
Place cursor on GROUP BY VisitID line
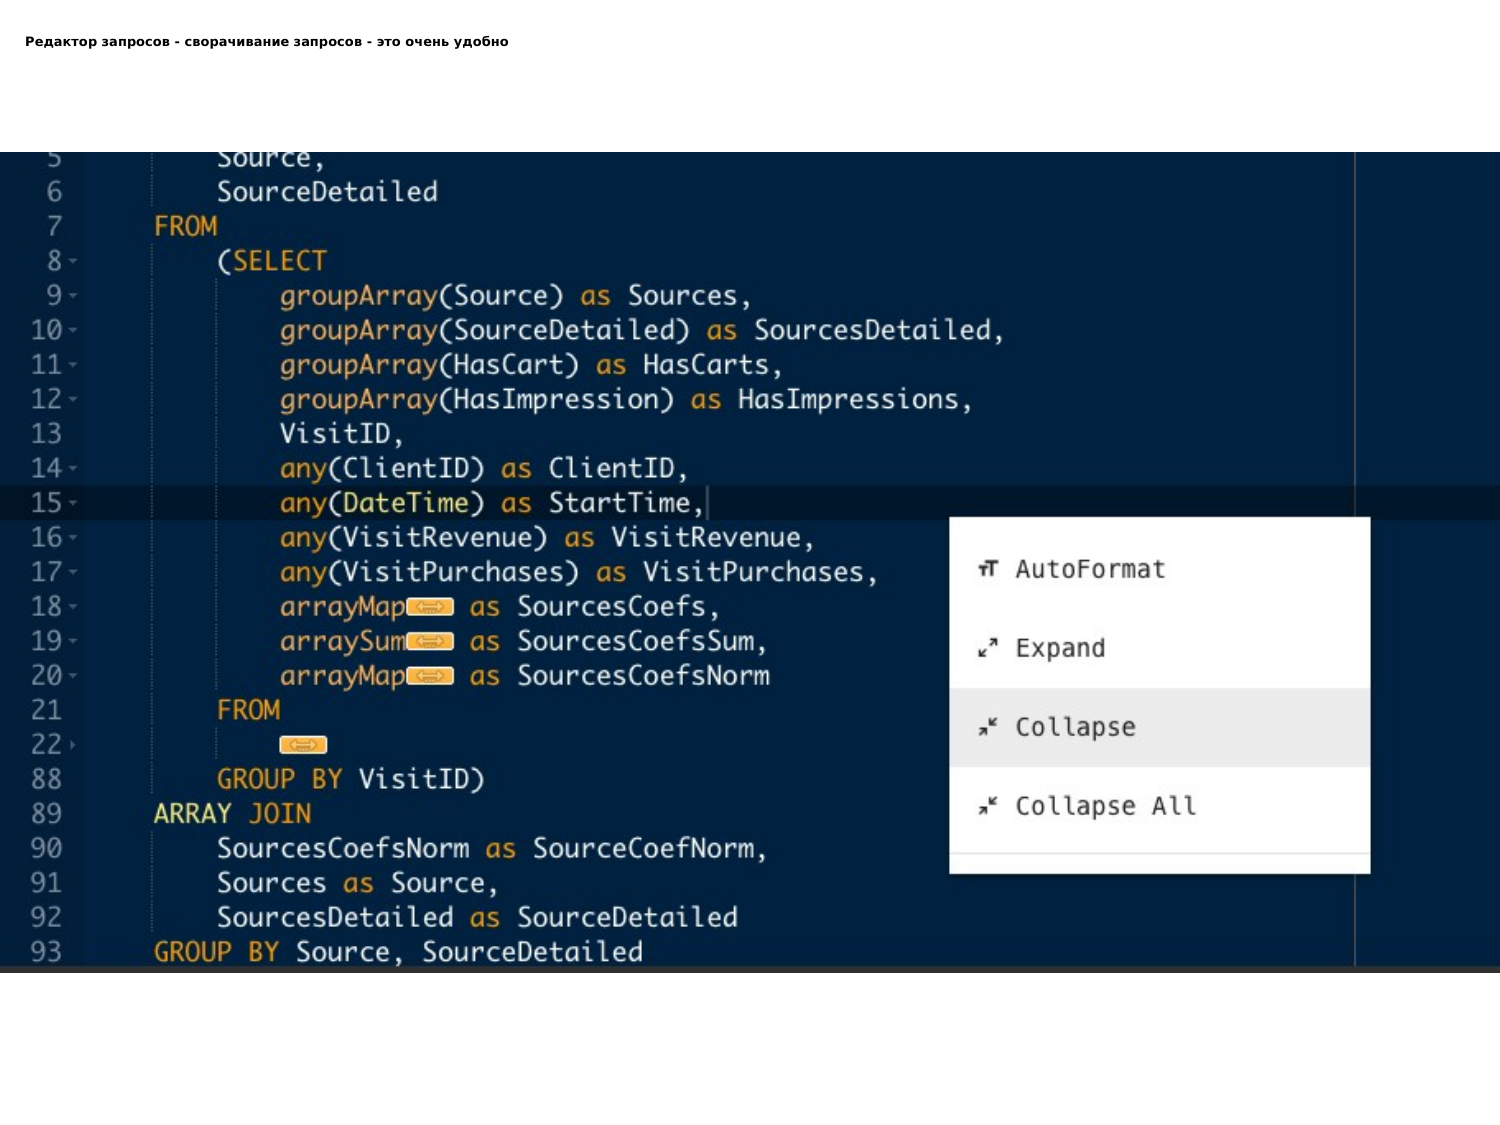350,780
